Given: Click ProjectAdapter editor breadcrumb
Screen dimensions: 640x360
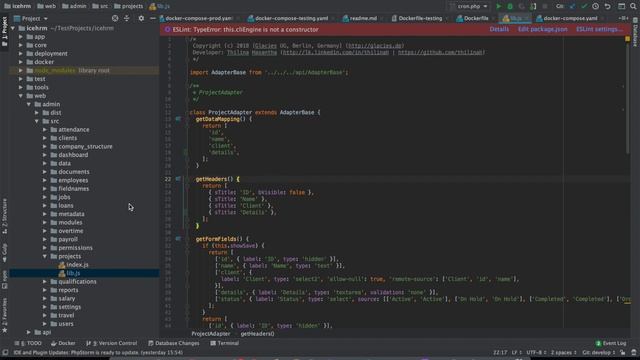Looking at the screenshot, I should [211, 334].
